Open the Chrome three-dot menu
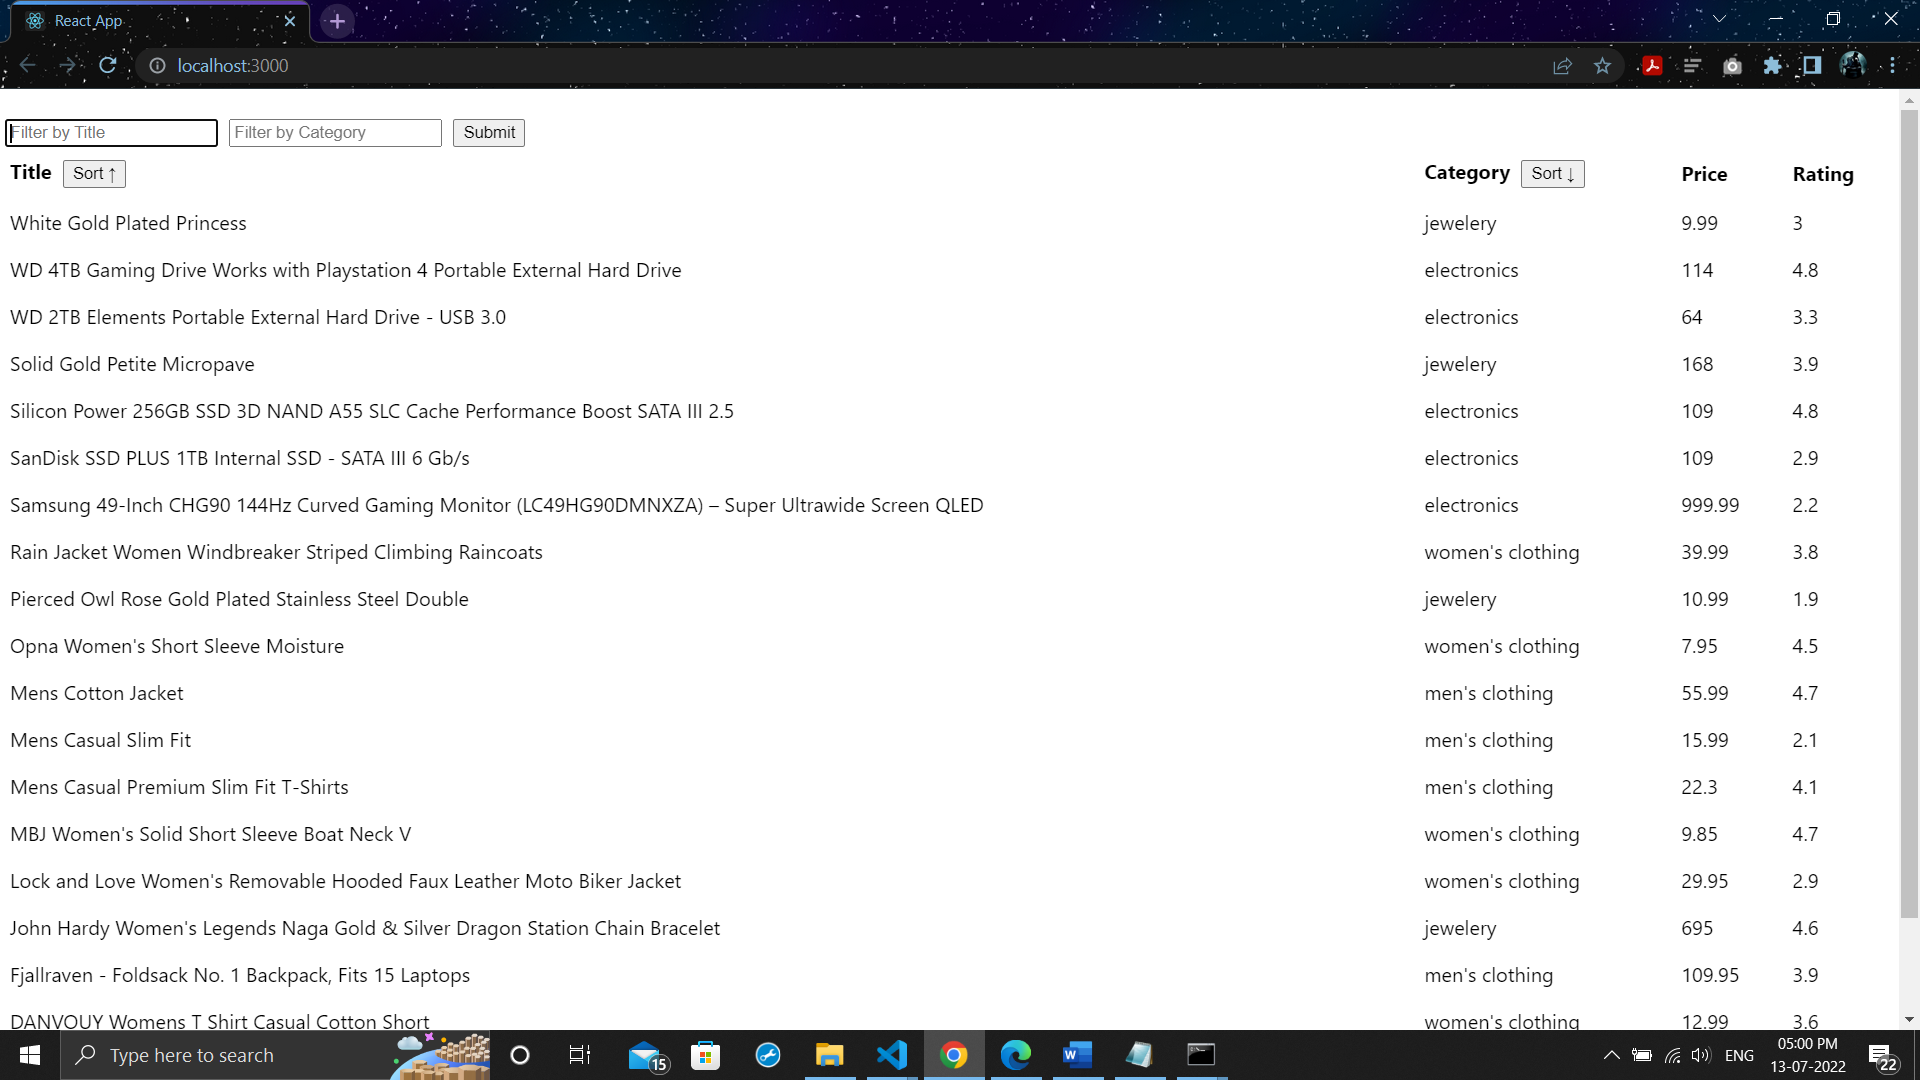Screen dimensions: 1920x1080 (1893, 65)
